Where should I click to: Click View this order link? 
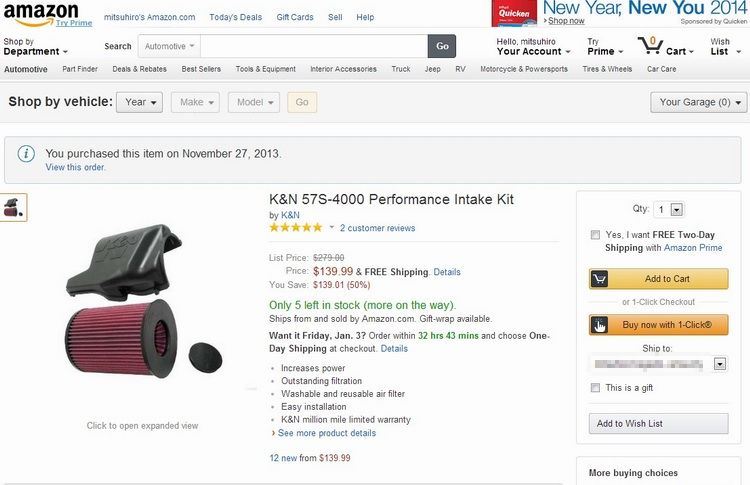click(76, 167)
